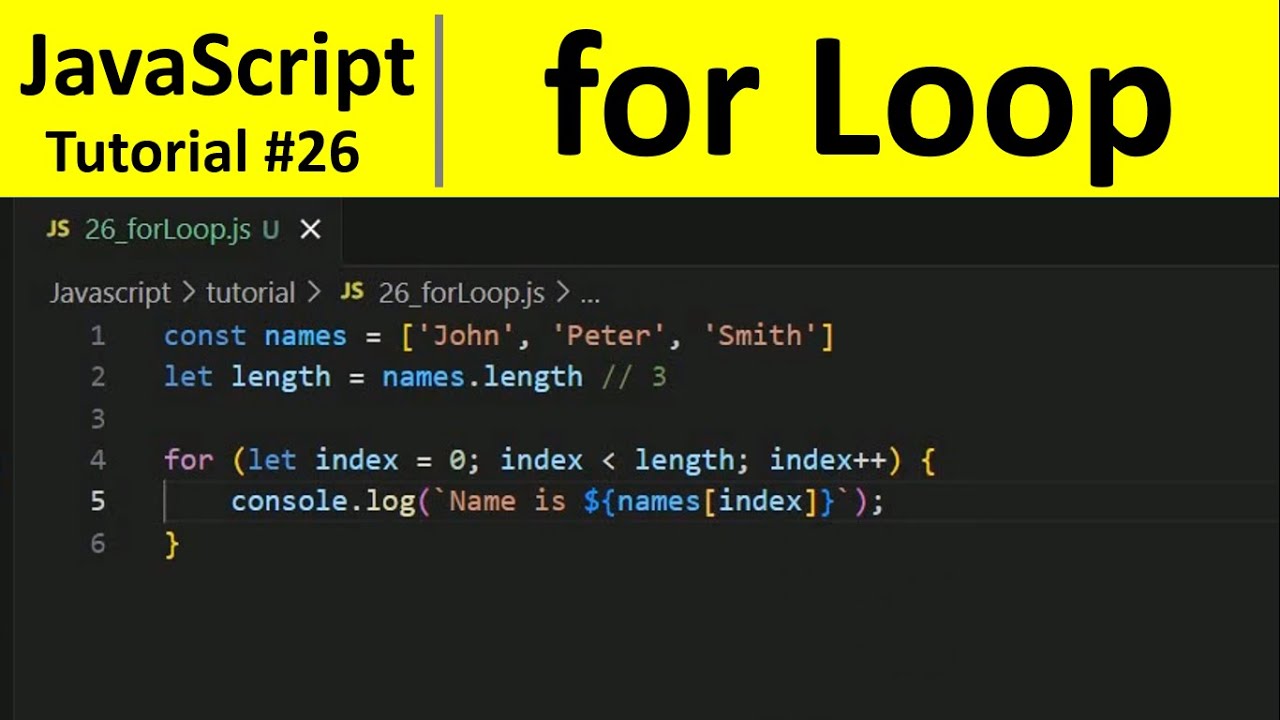The height and width of the screenshot is (720, 1280).
Task: Click the JS file icon in tab
Action: tap(58, 230)
